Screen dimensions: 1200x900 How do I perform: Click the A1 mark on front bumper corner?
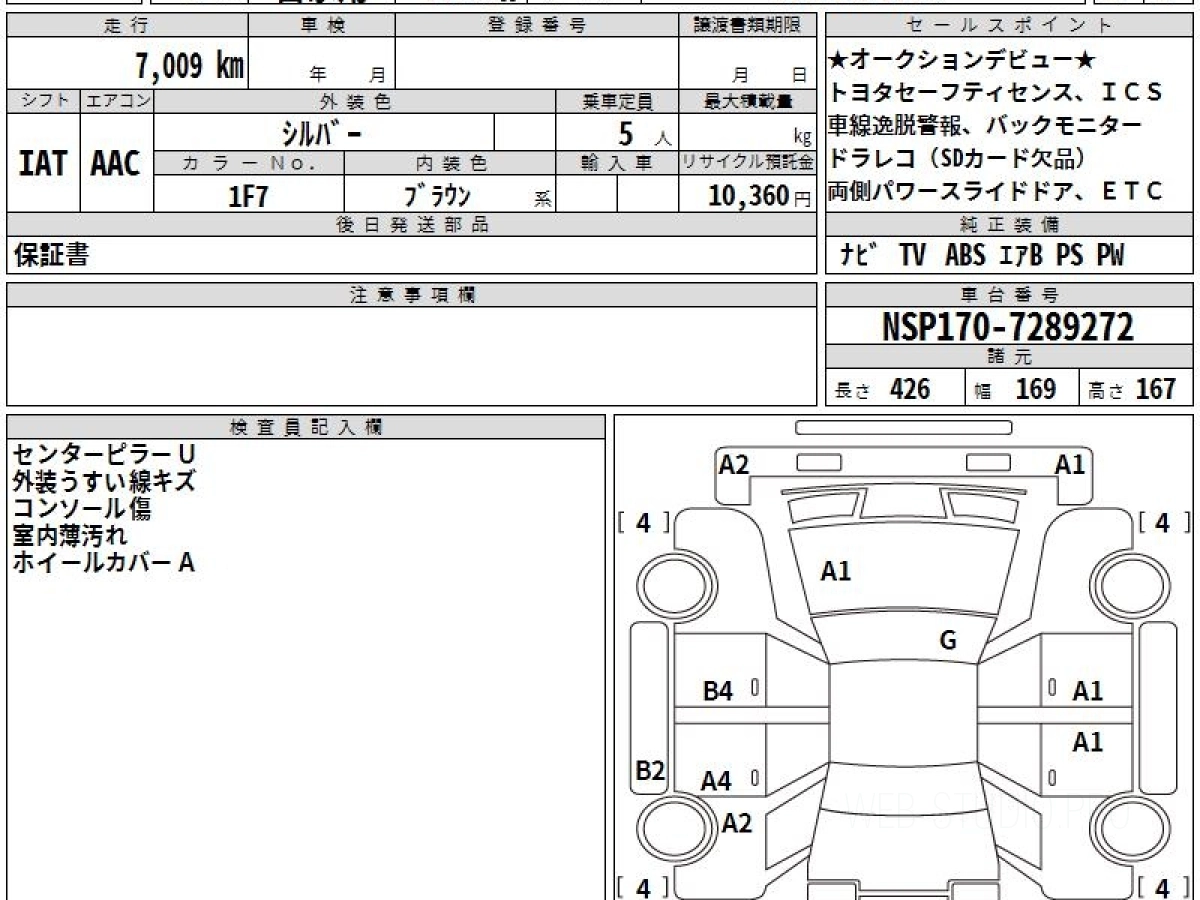(1070, 464)
